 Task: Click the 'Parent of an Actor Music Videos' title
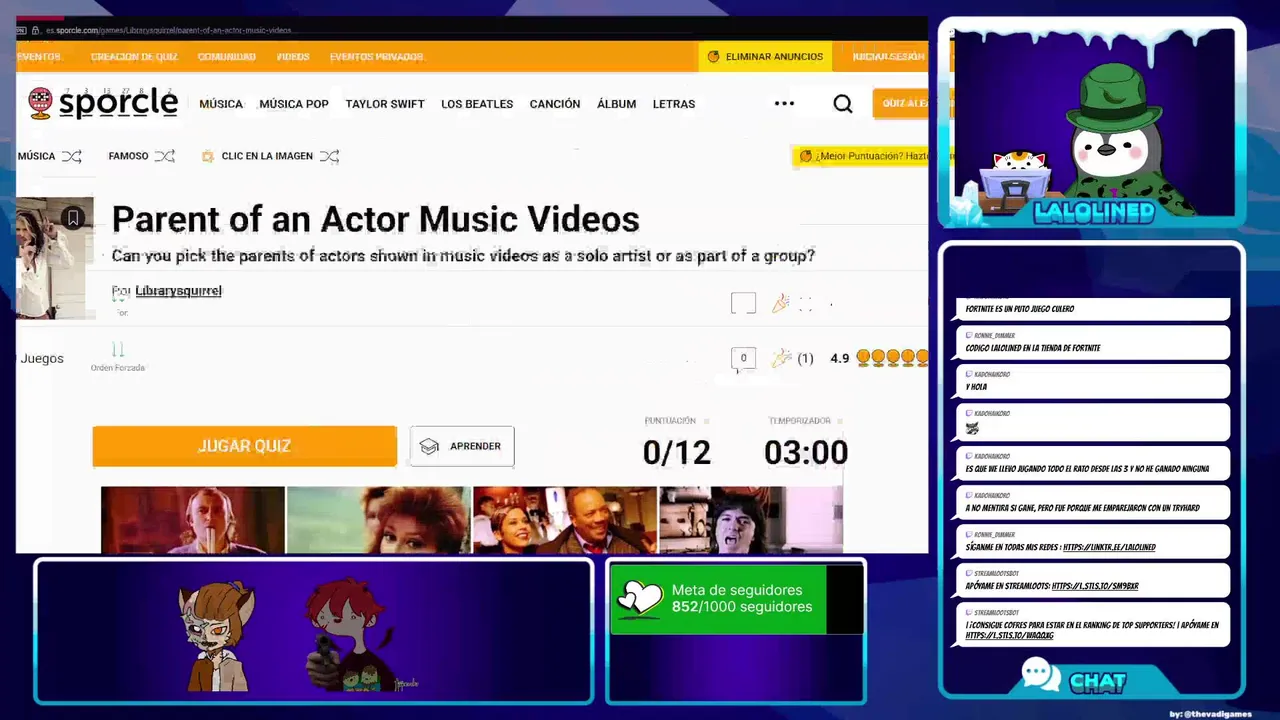(375, 219)
